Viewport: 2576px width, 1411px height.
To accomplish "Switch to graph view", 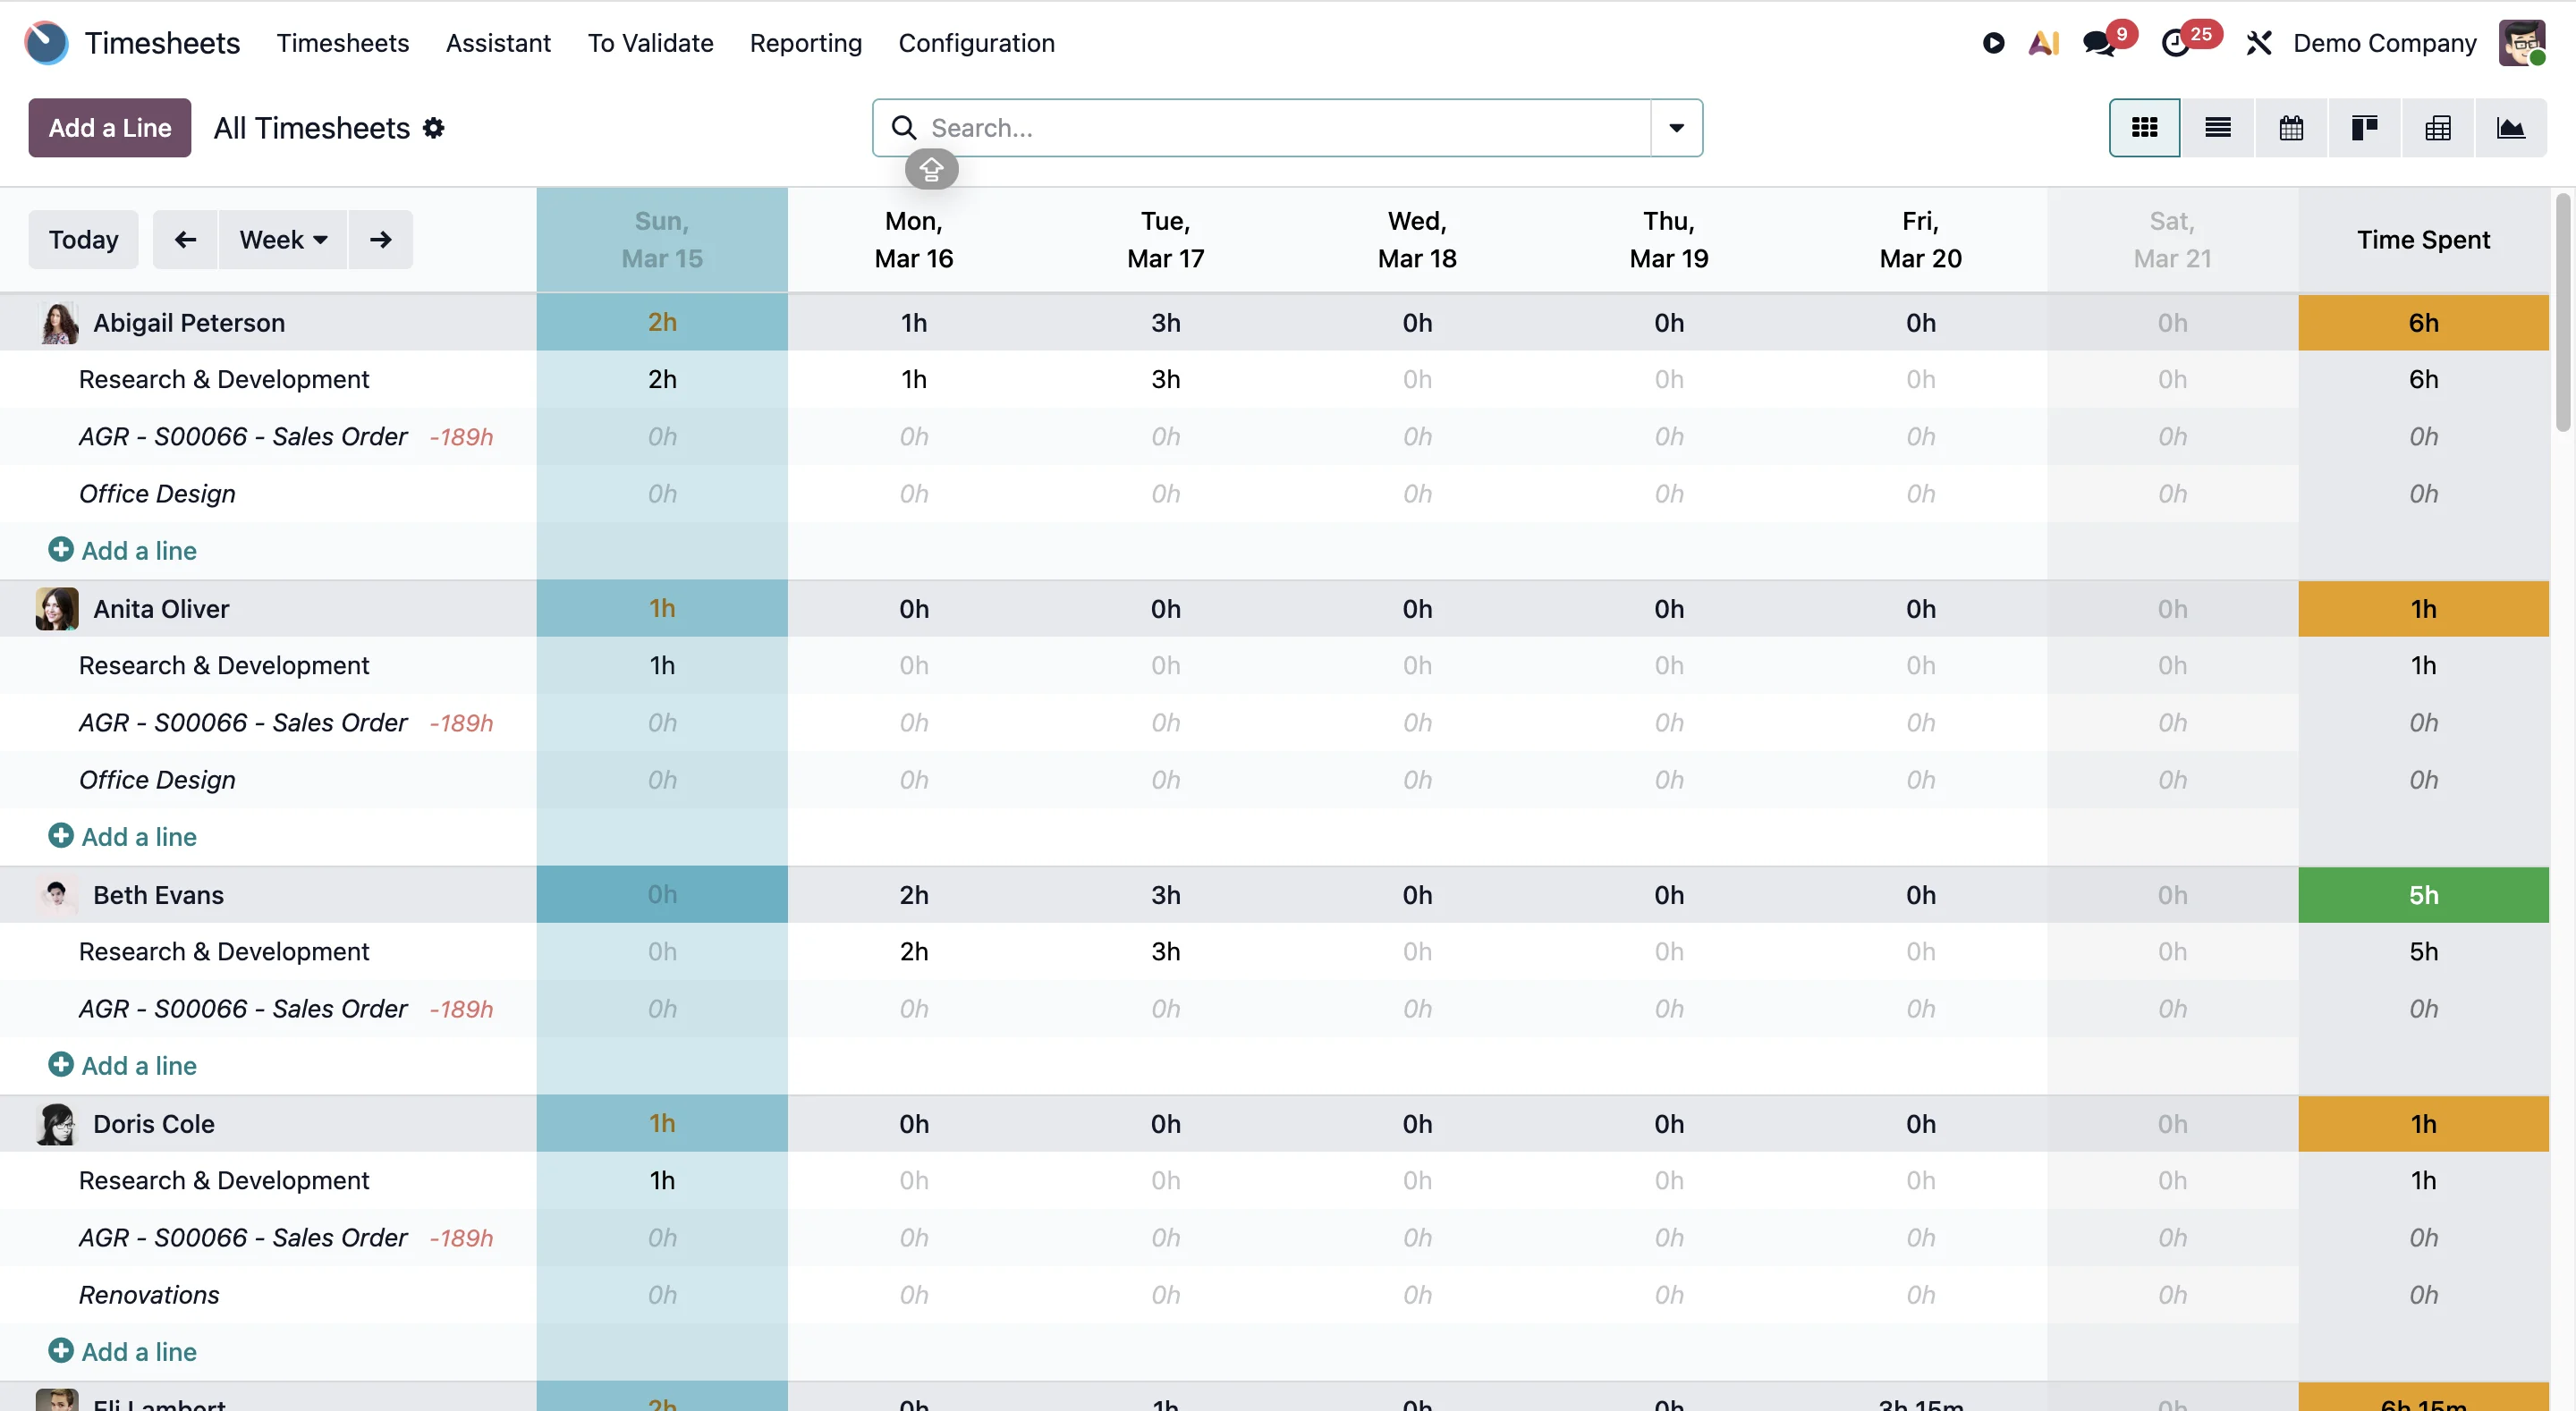I will tap(2510, 128).
